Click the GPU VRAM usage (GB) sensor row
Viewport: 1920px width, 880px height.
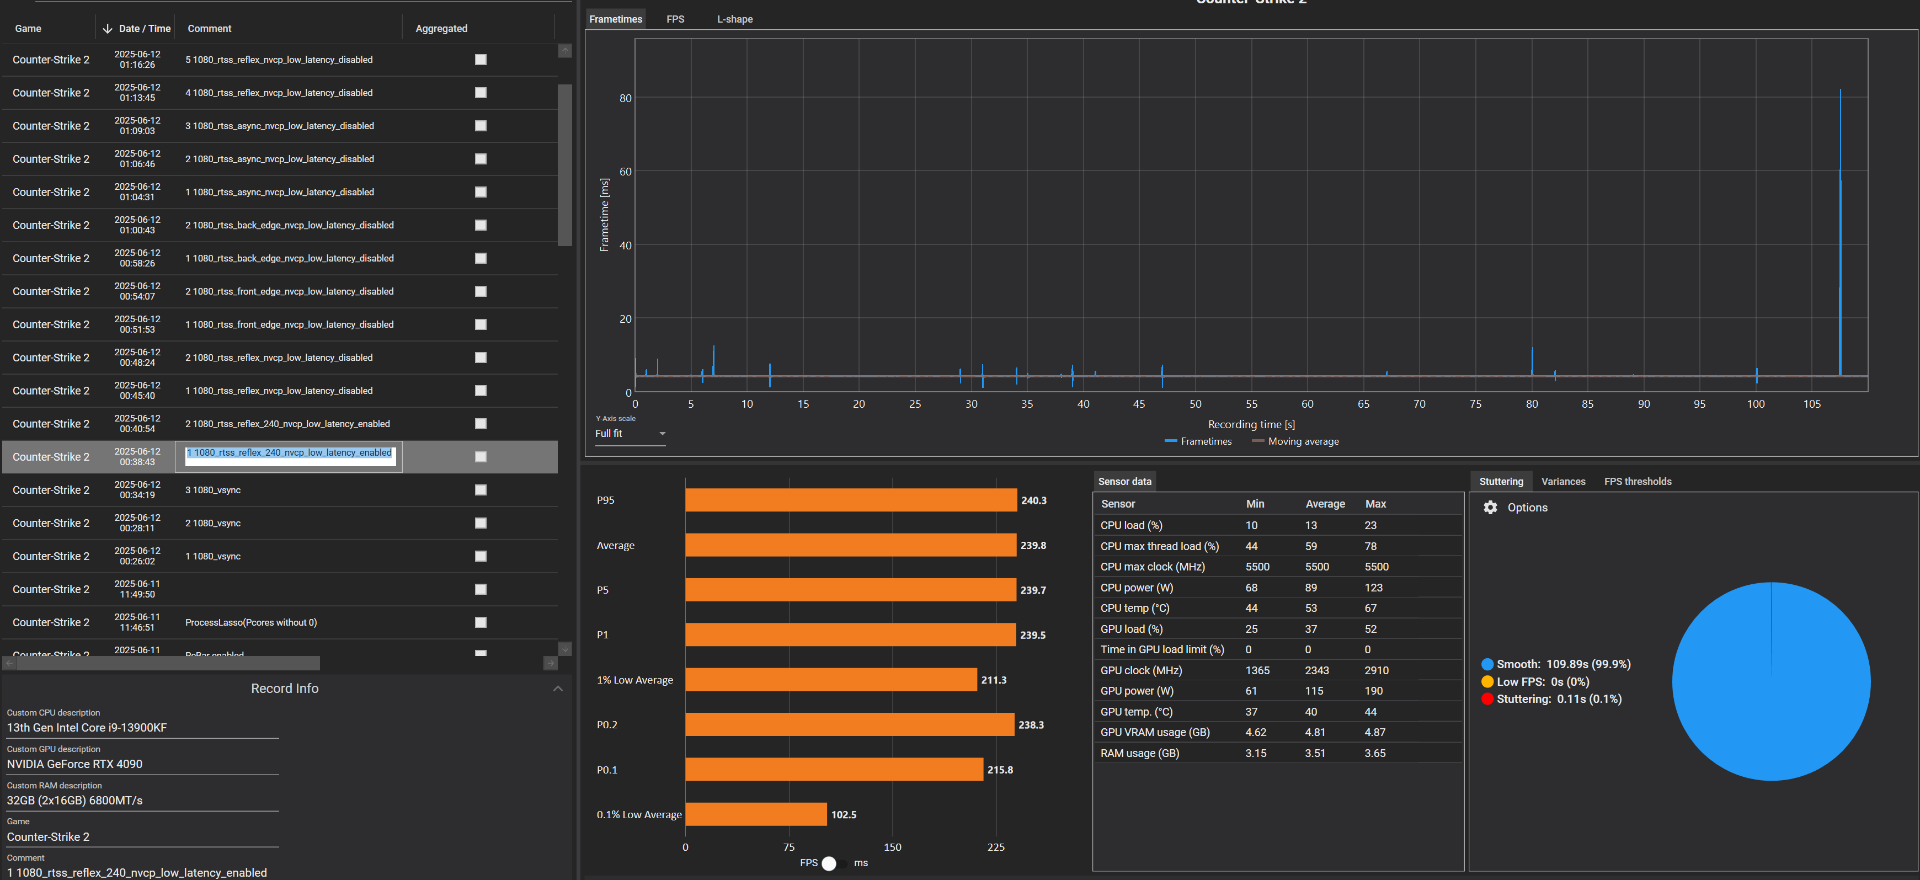click(x=1277, y=733)
